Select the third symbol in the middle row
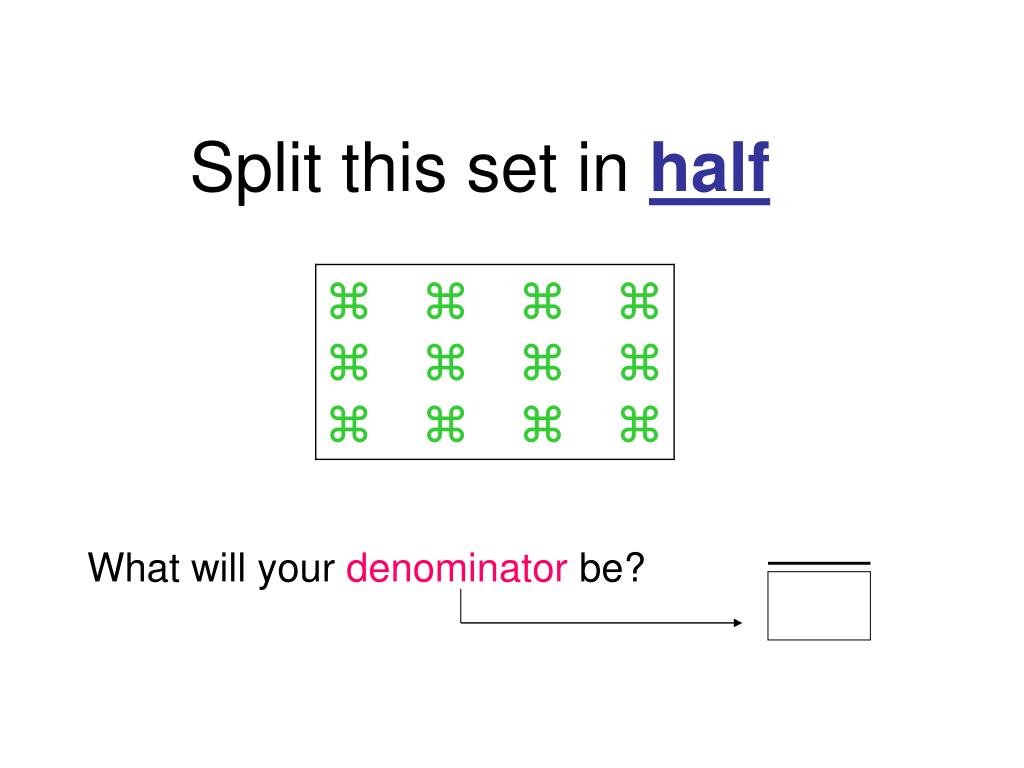The image size is (1024, 768). coord(542,362)
